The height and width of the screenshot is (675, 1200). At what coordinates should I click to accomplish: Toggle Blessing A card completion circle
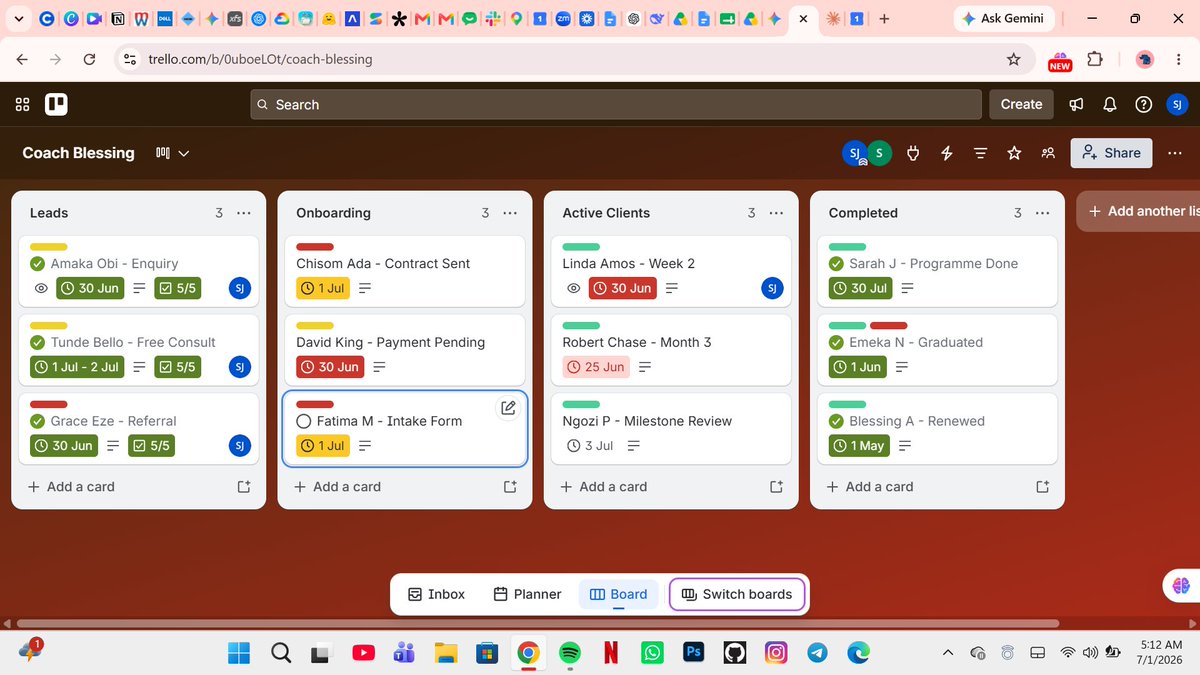(837, 421)
